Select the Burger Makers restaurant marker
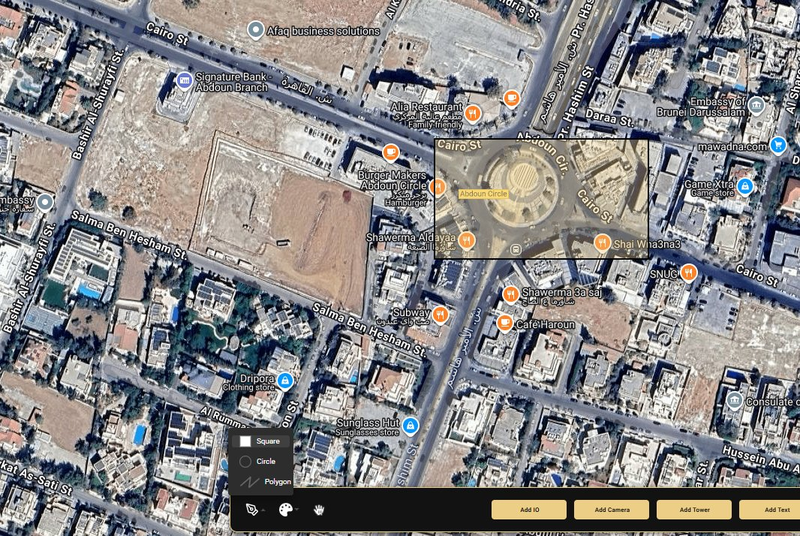The width and height of the screenshot is (800, 536). 437,187
